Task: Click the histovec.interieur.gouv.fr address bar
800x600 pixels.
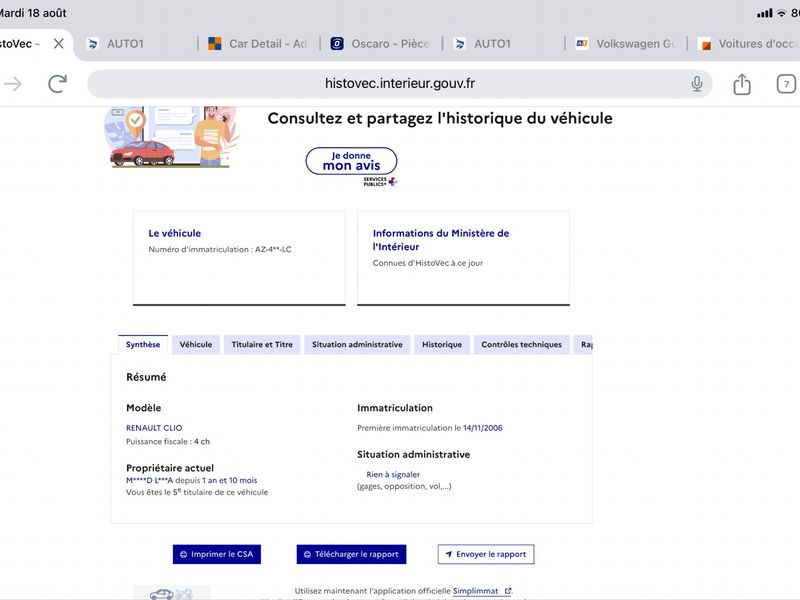Action: (x=399, y=84)
